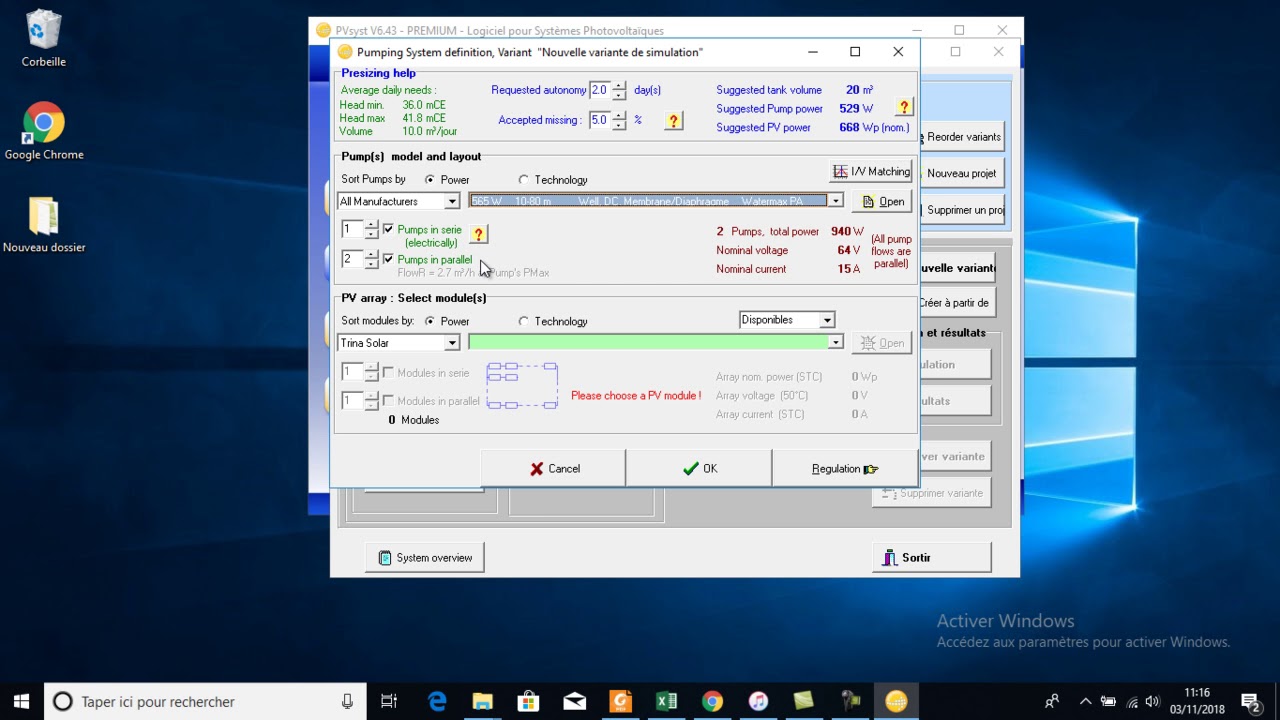Click the Windows search box

[x=204, y=702]
